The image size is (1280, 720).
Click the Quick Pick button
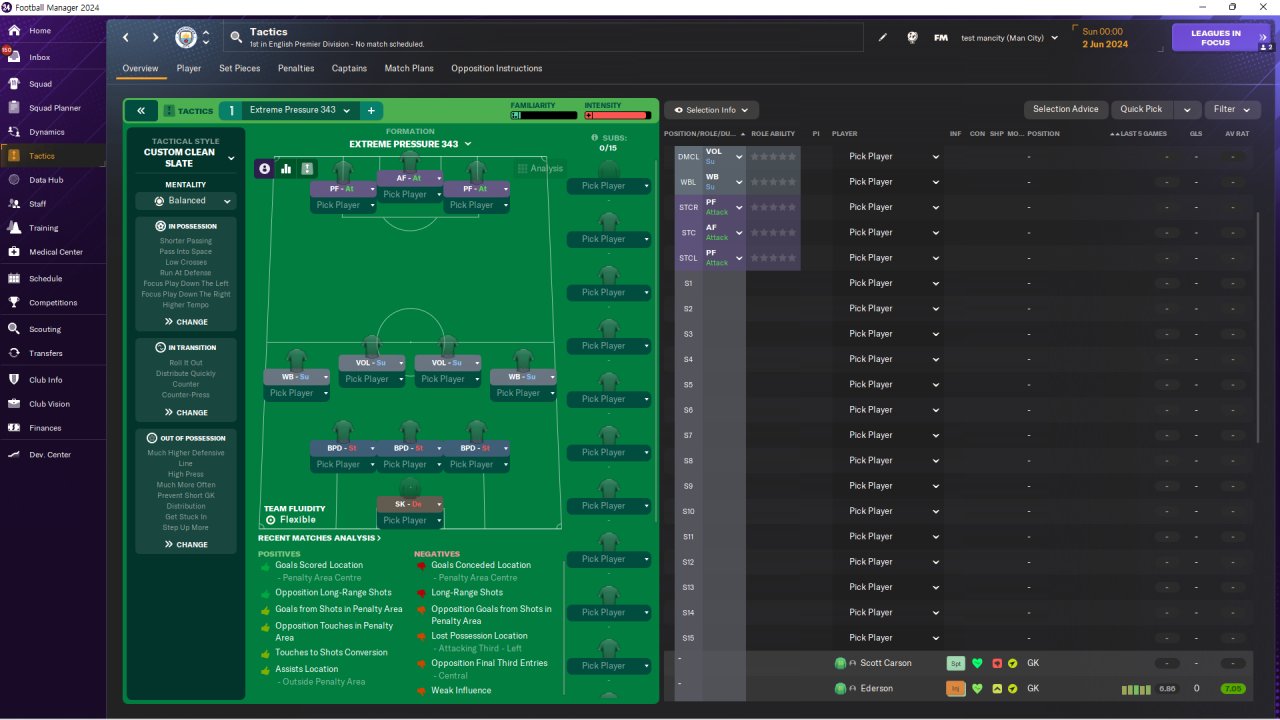pyautogui.click(x=1142, y=110)
